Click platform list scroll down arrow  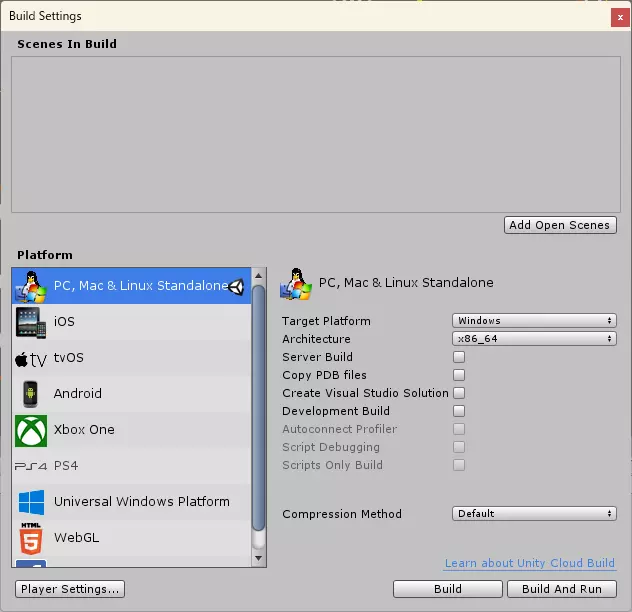click(x=258, y=558)
